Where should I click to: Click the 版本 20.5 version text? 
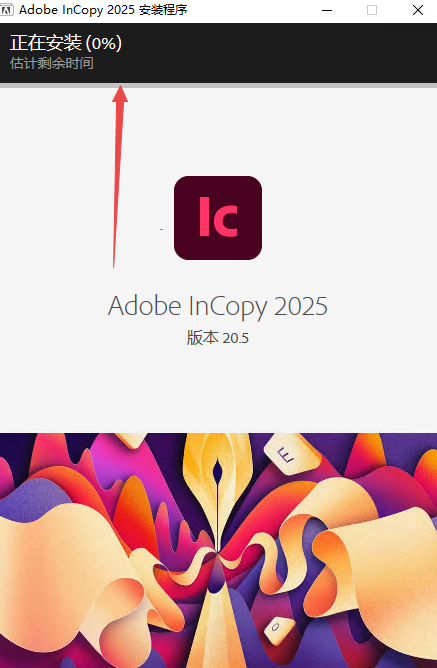pos(218,338)
